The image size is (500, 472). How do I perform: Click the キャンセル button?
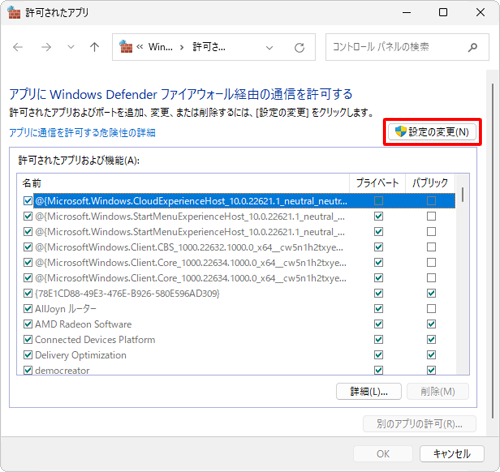(452, 453)
